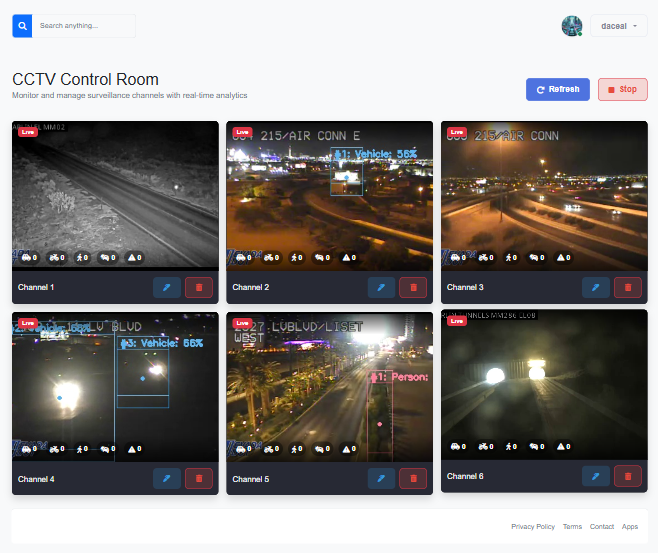This screenshot has width=658, height=553.
Task: Remove Channel 4 with the trash icon
Action: click(x=199, y=479)
